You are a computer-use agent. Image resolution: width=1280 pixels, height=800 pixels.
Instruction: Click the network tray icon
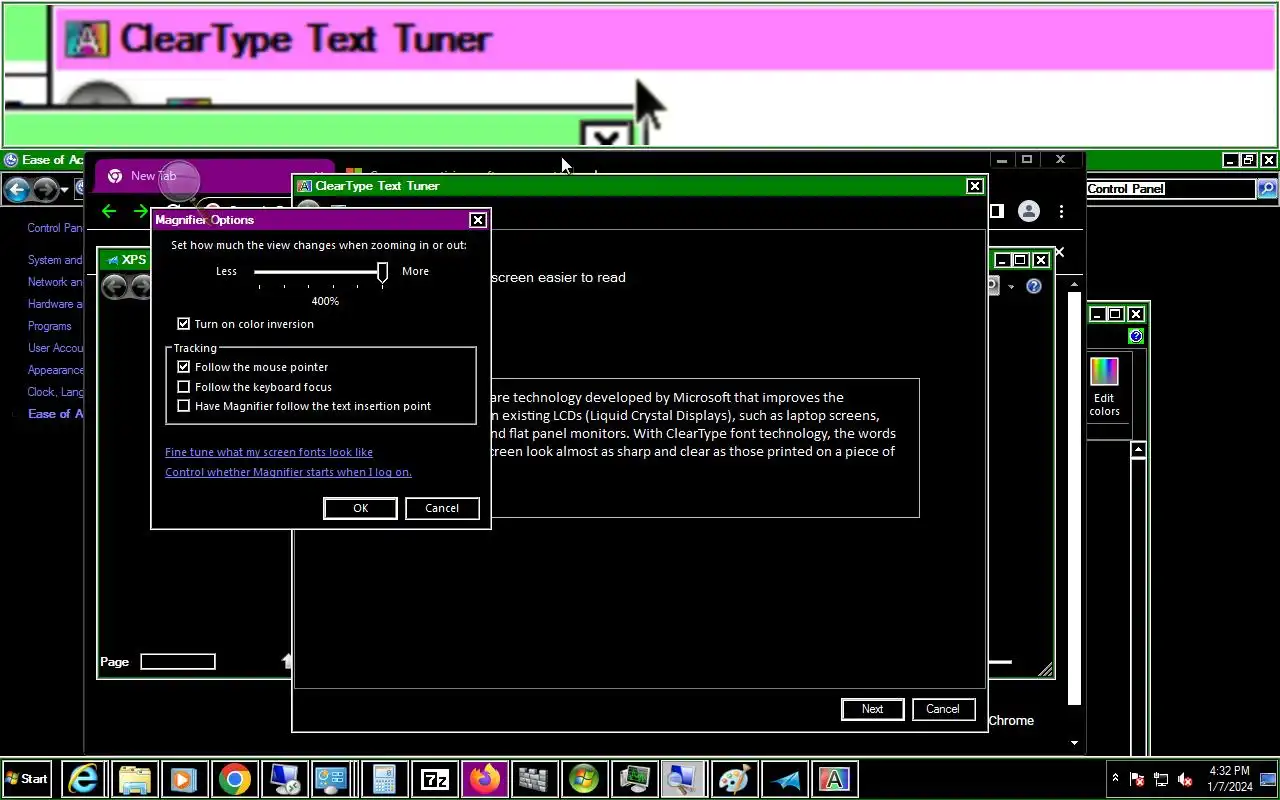pyautogui.click(x=1161, y=779)
